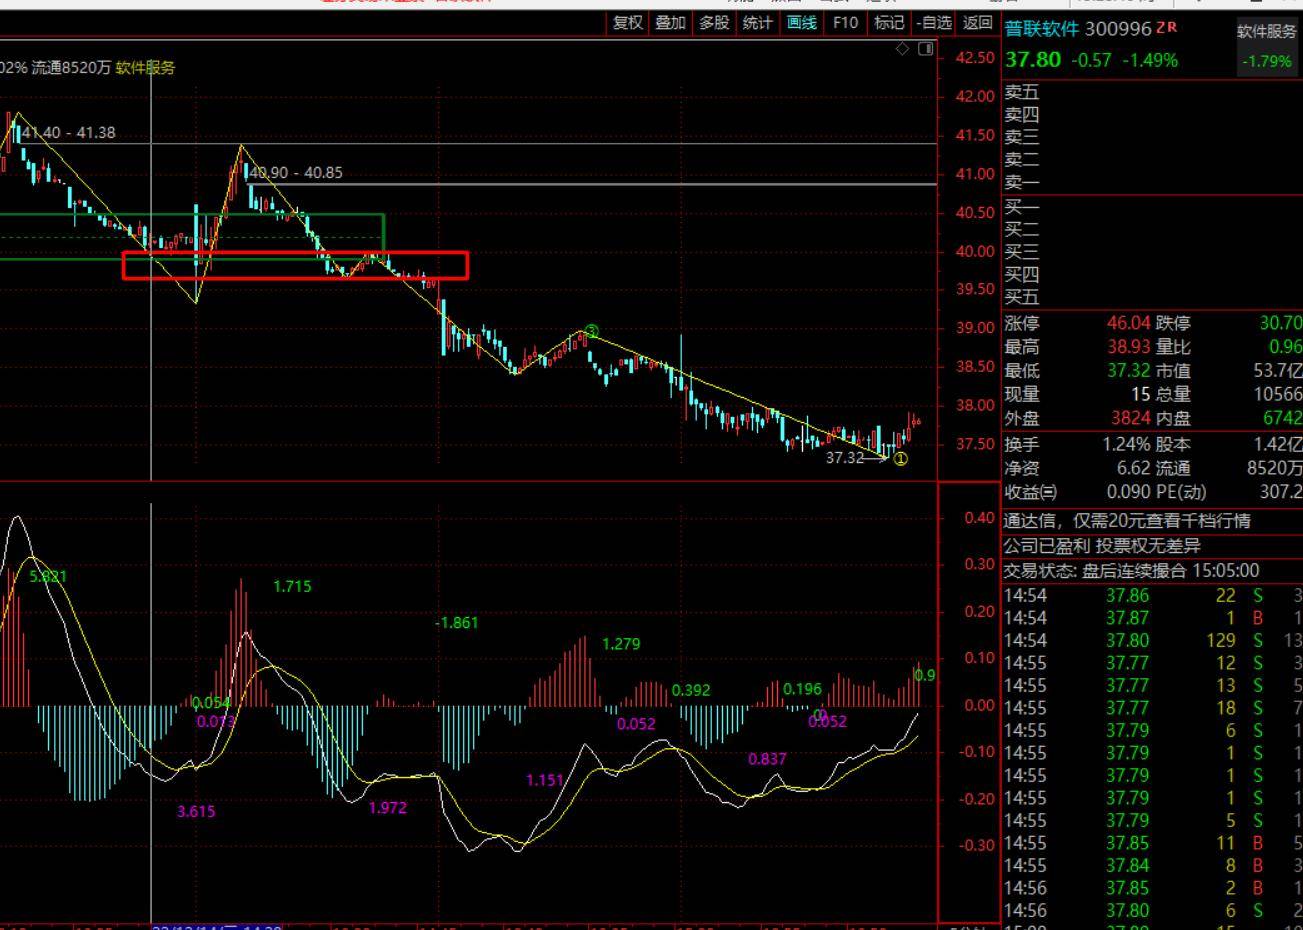Click the MACD label -1.861
The width and height of the screenshot is (1303, 930).
[456, 623]
